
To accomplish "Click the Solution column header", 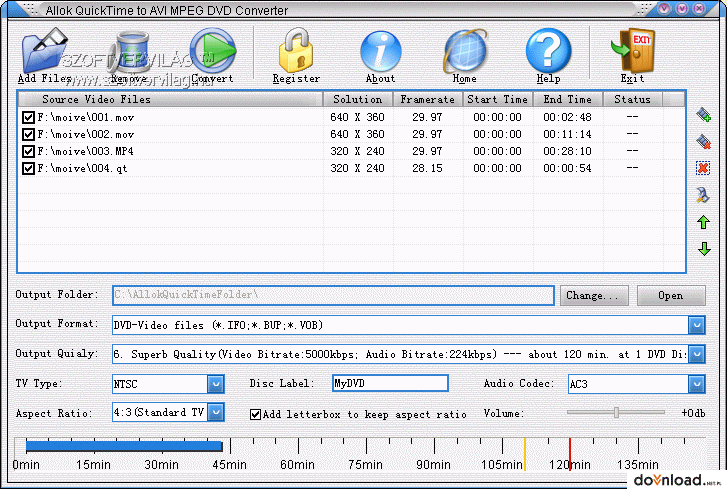I will 358,99.
